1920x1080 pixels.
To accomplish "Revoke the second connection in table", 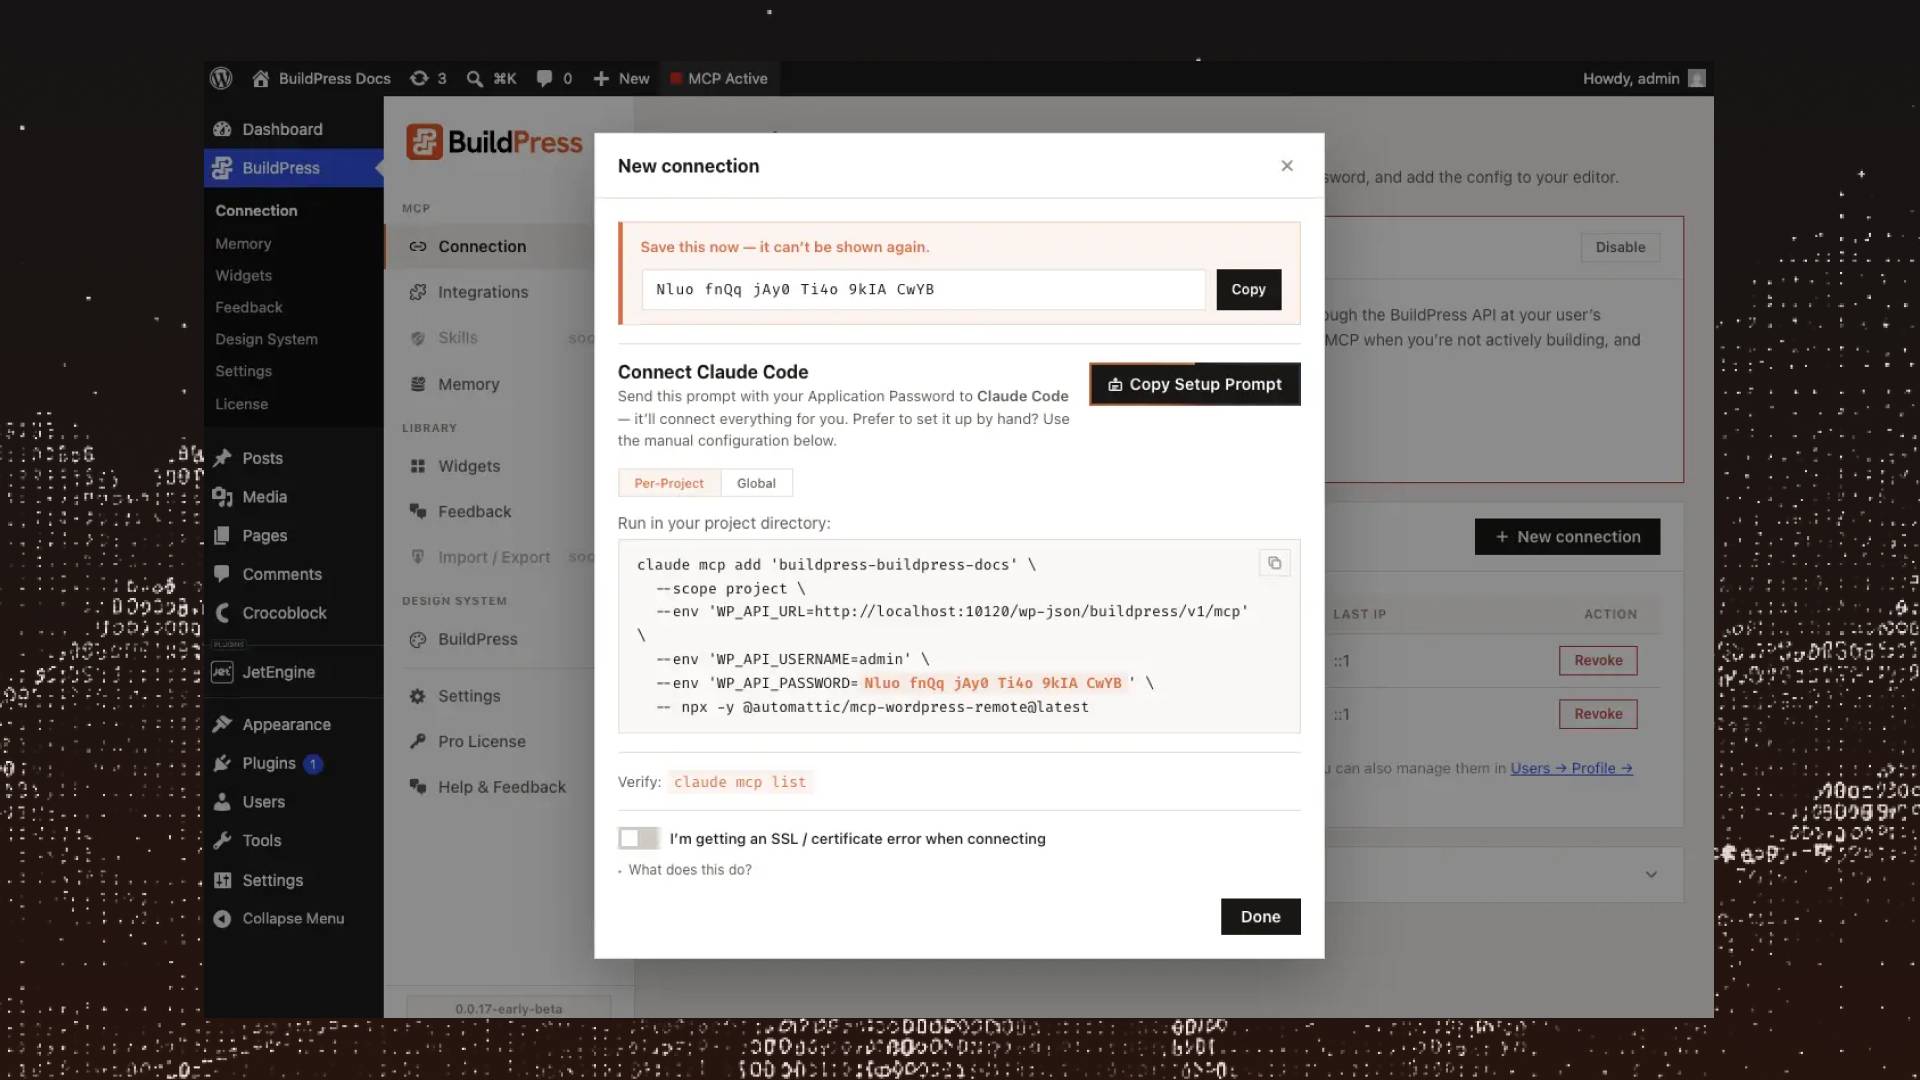I will coord(1598,714).
